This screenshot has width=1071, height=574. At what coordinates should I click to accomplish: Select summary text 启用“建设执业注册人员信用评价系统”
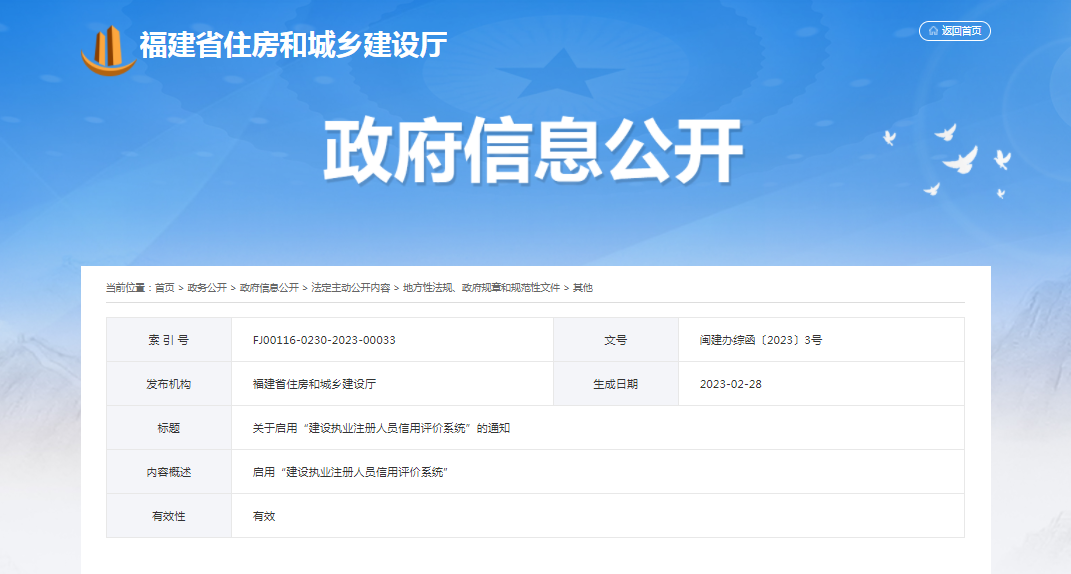[x=350, y=472]
